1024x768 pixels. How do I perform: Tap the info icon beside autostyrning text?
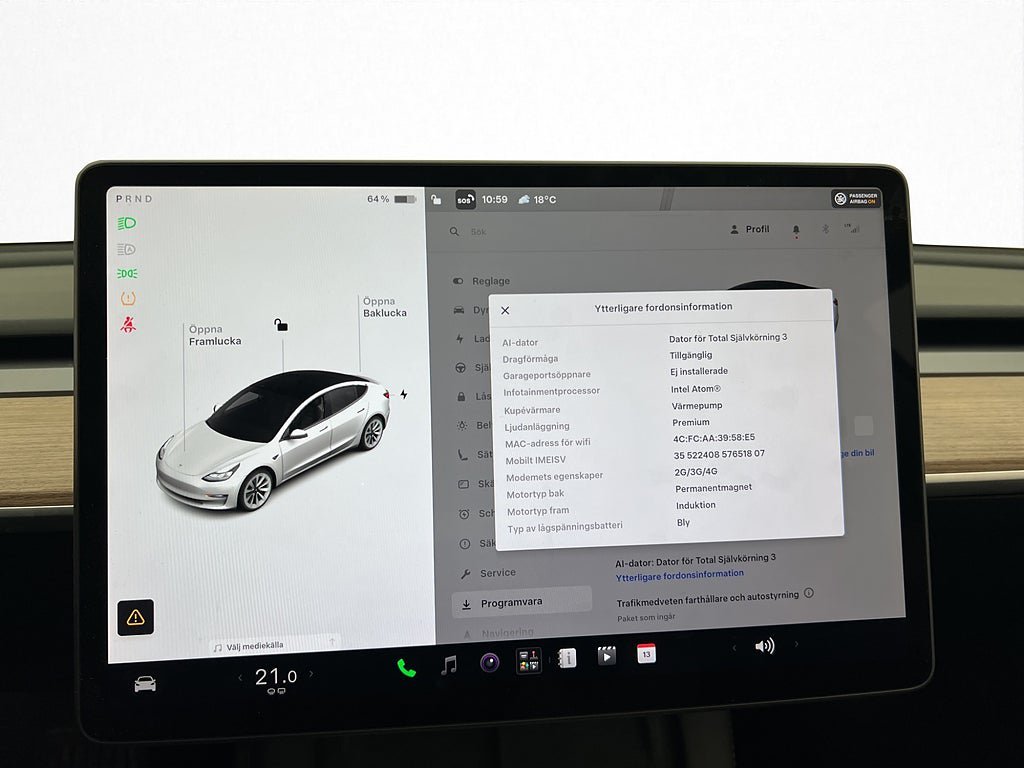point(808,593)
